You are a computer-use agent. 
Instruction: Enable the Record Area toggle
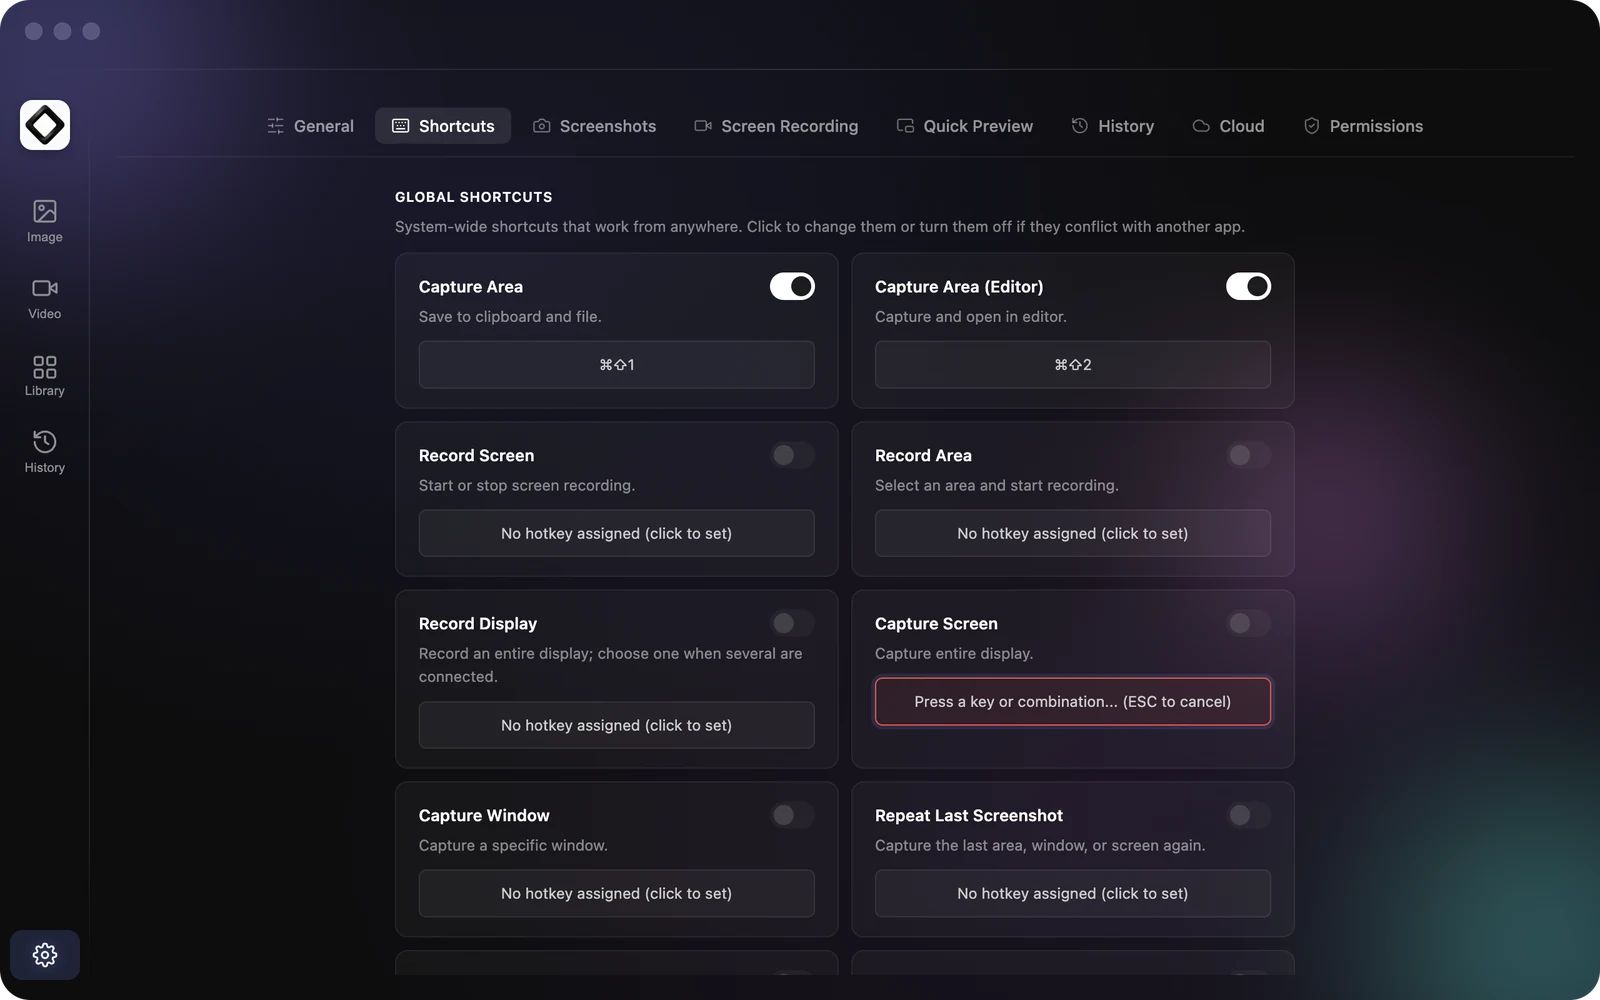click(1248, 455)
